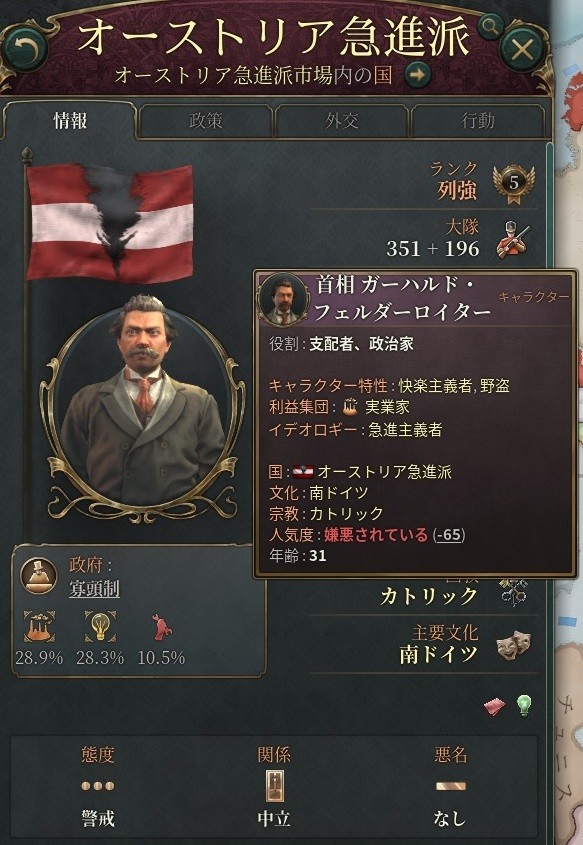Open the 行動 tab
The width and height of the screenshot is (583, 845).
478,121
